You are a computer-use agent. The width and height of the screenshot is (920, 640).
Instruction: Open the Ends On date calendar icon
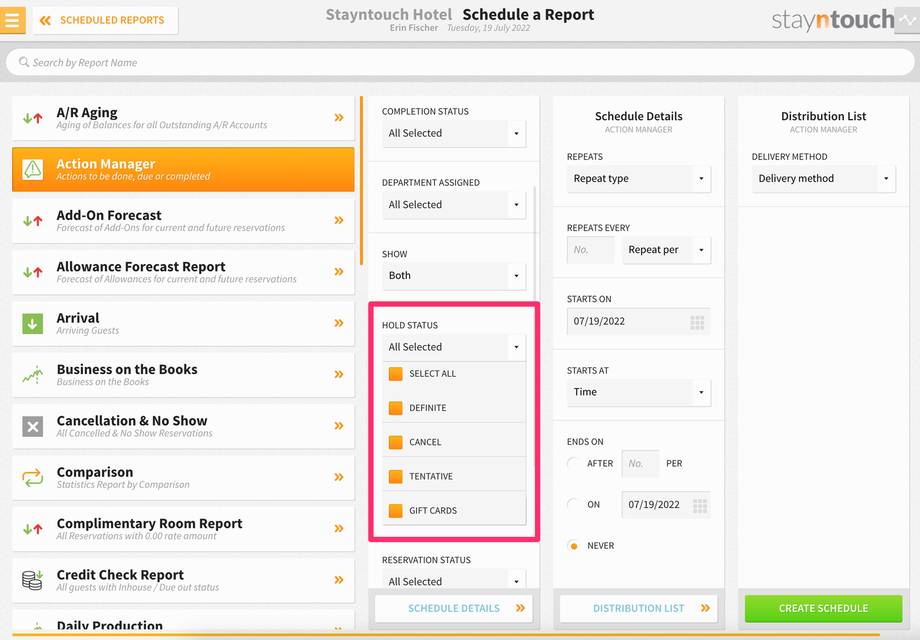click(x=700, y=506)
